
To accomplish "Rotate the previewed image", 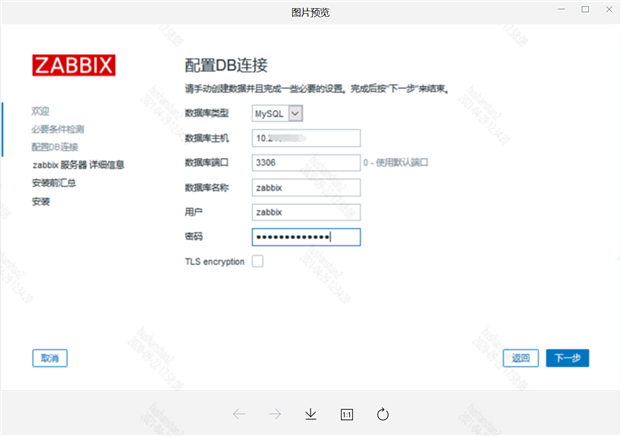I will (x=383, y=414).
